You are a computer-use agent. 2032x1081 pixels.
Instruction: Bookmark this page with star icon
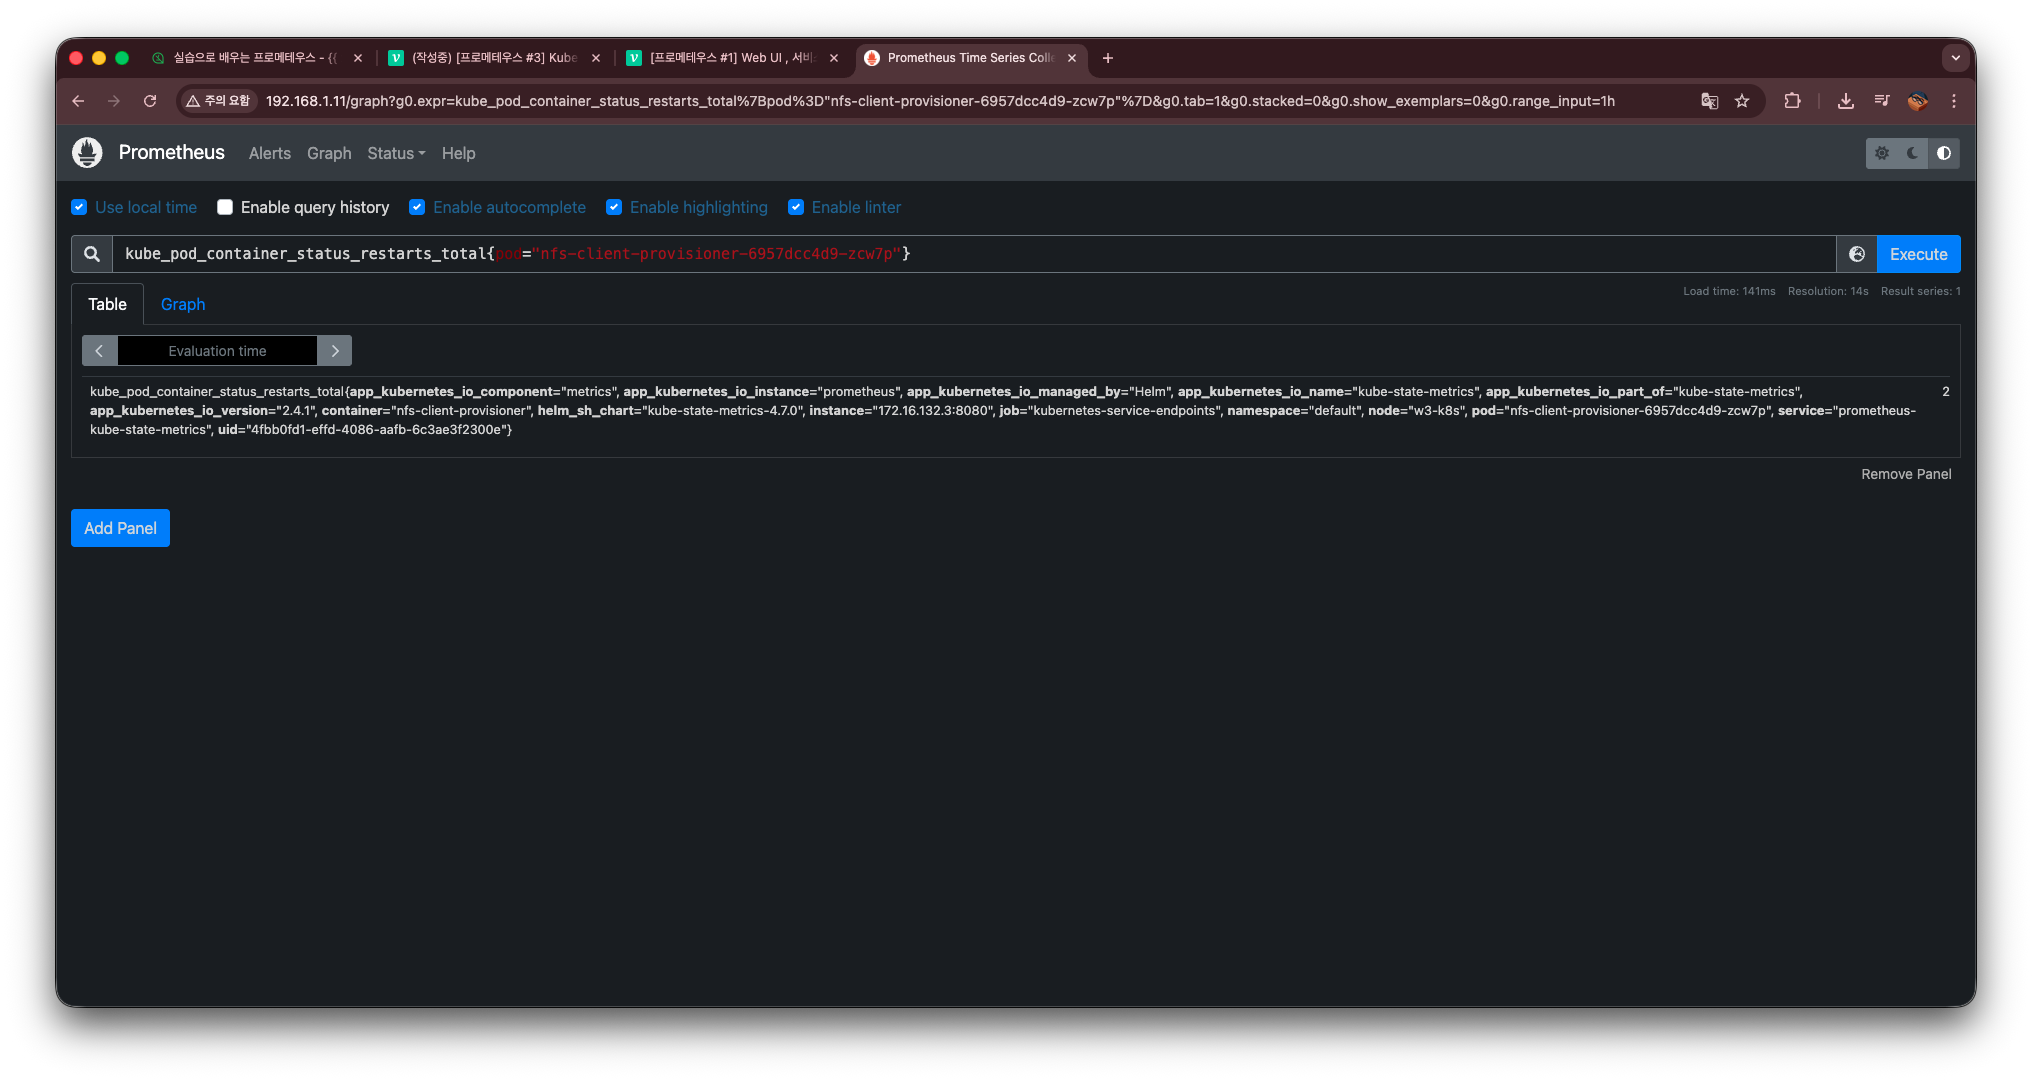[1742, 101]
